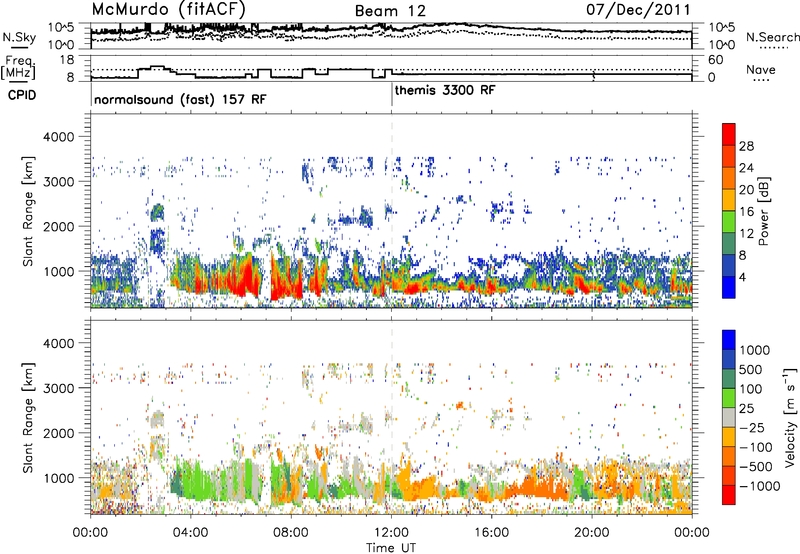This screenshot has height=554, width=800.
Task: Click the 'Power [dB]' color bar title
Action: tap(763, 211)
